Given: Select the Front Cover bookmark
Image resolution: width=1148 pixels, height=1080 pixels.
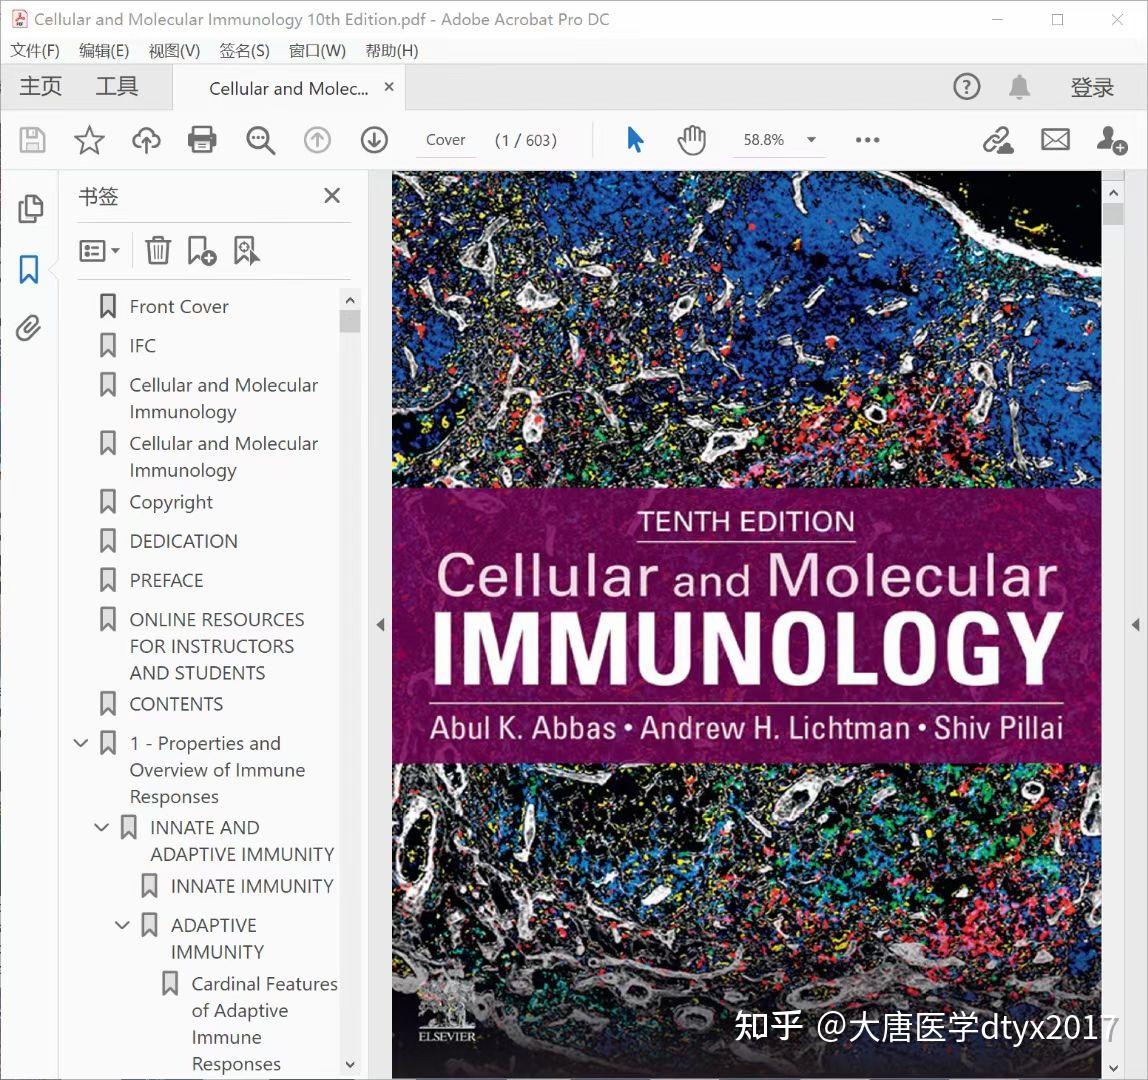Looking at the screenshot, I should tap(179, 306).
